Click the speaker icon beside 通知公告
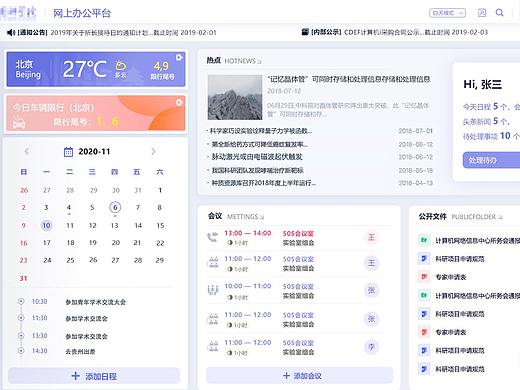Image resolution: width=520 pixels, height=390 pixels. click(11, 32)
